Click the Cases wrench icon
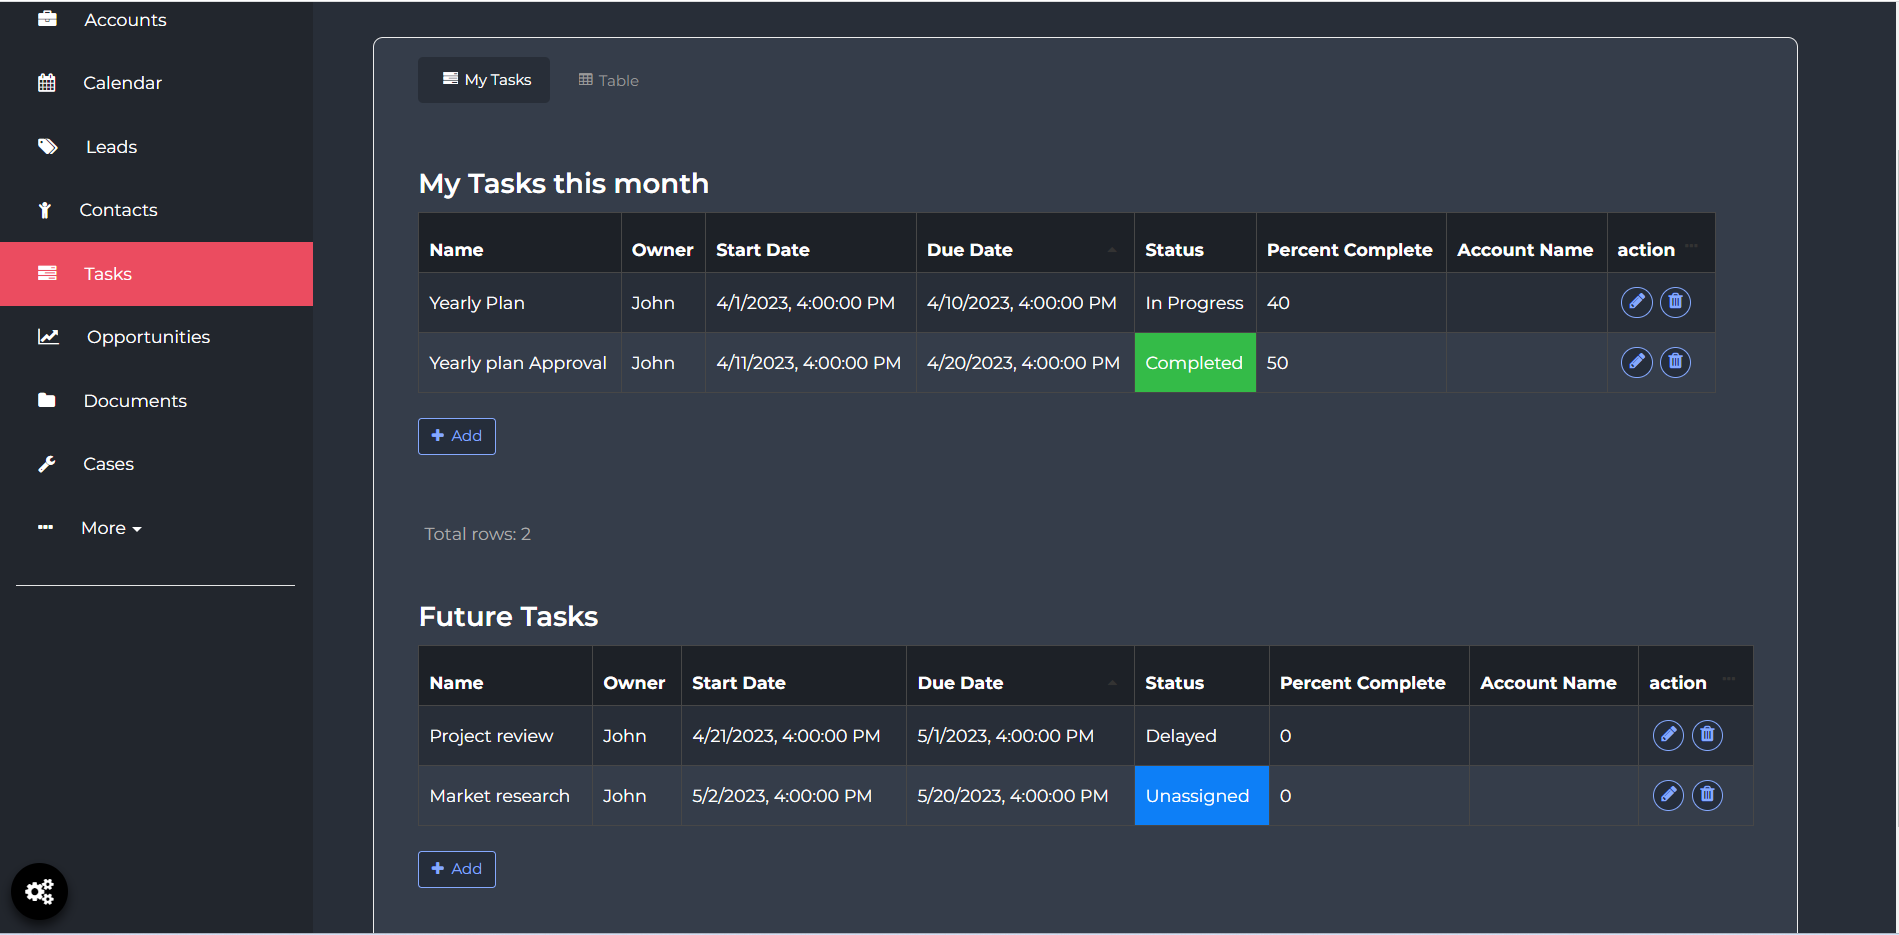The height and width of the screenshot is (935, 1899). pos(47,464)
